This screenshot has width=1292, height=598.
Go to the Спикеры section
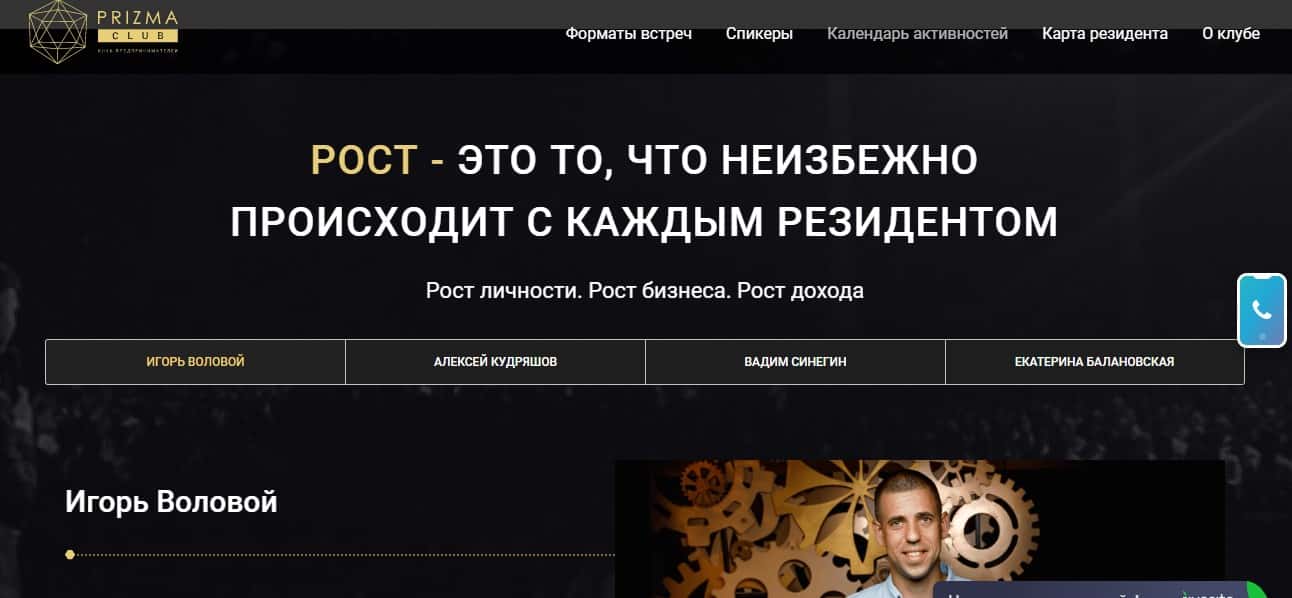coord(759,33)
